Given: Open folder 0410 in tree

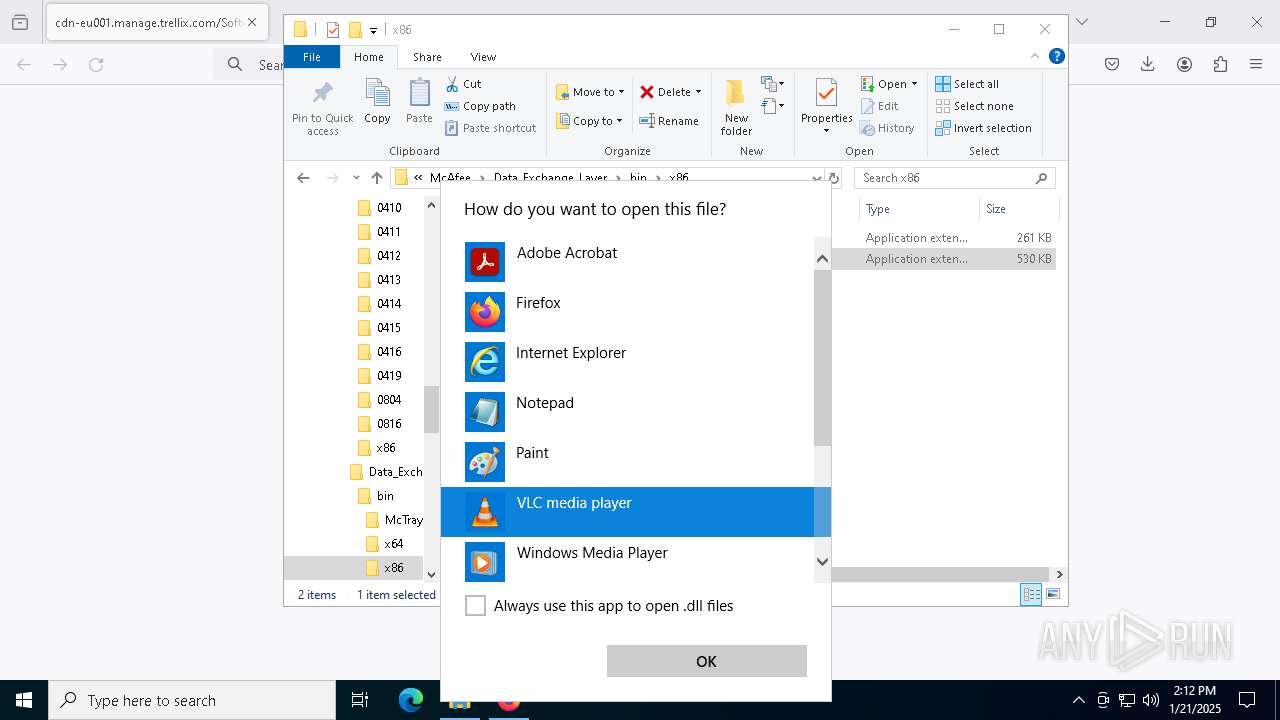Looking at the screenshot, I should tap(389, 208).
